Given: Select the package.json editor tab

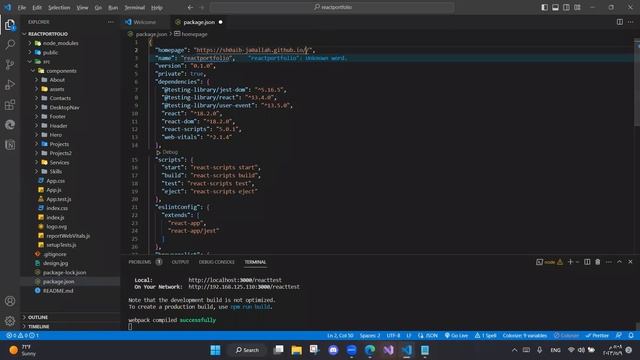Looking at the screenshot, I should point(199,22).
